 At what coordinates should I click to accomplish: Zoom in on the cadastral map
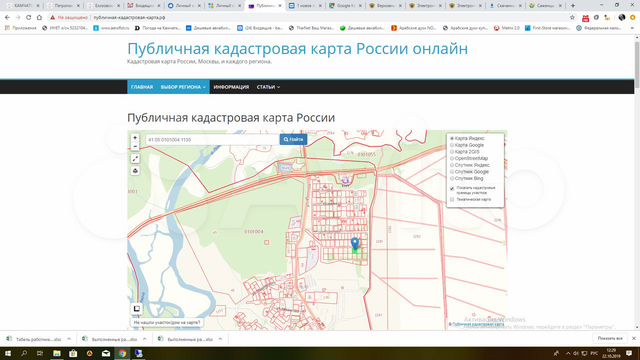(x=135, y=138)
